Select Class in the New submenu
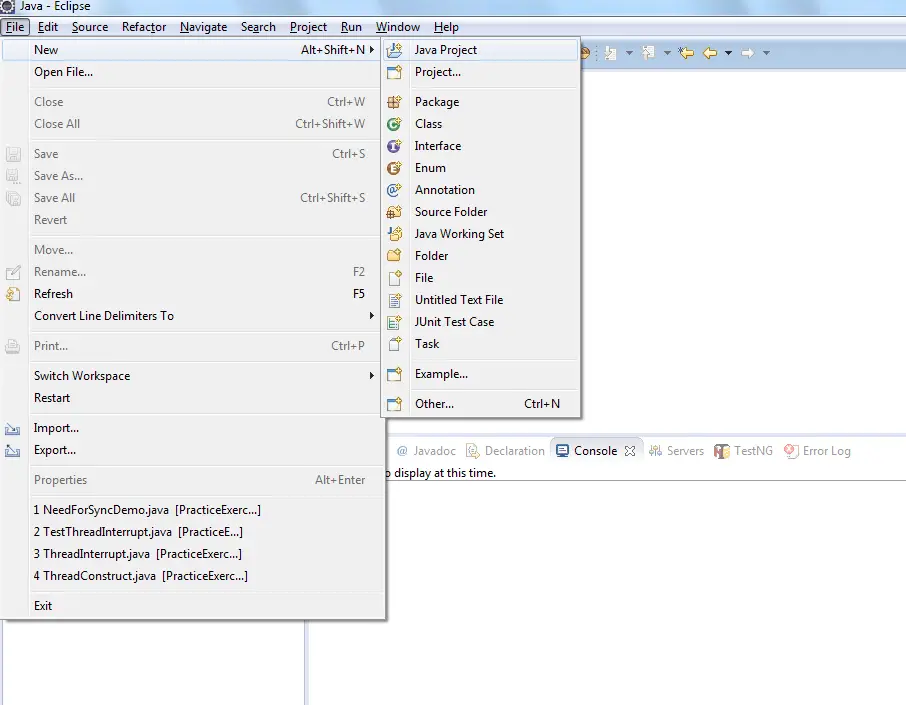 point(428,123)
